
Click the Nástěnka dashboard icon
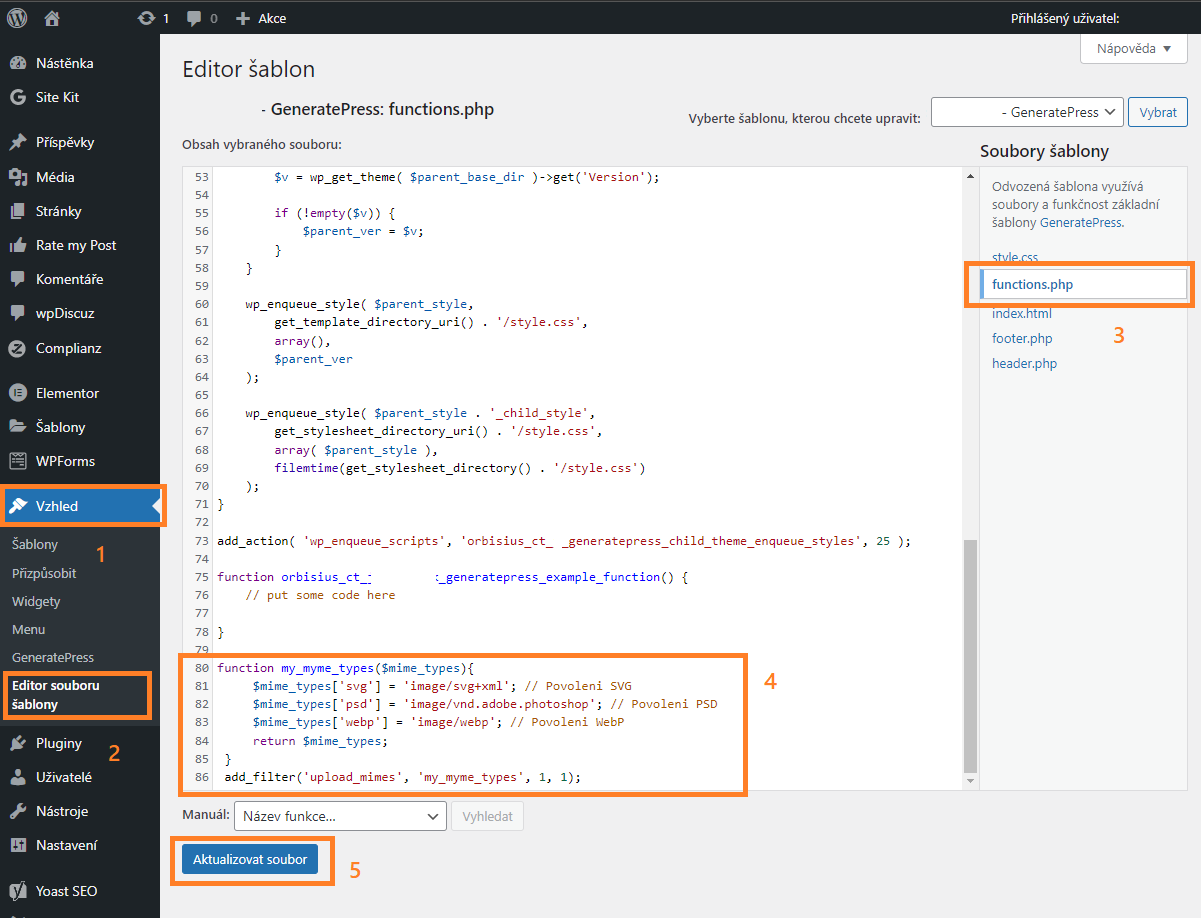(17, 63)
